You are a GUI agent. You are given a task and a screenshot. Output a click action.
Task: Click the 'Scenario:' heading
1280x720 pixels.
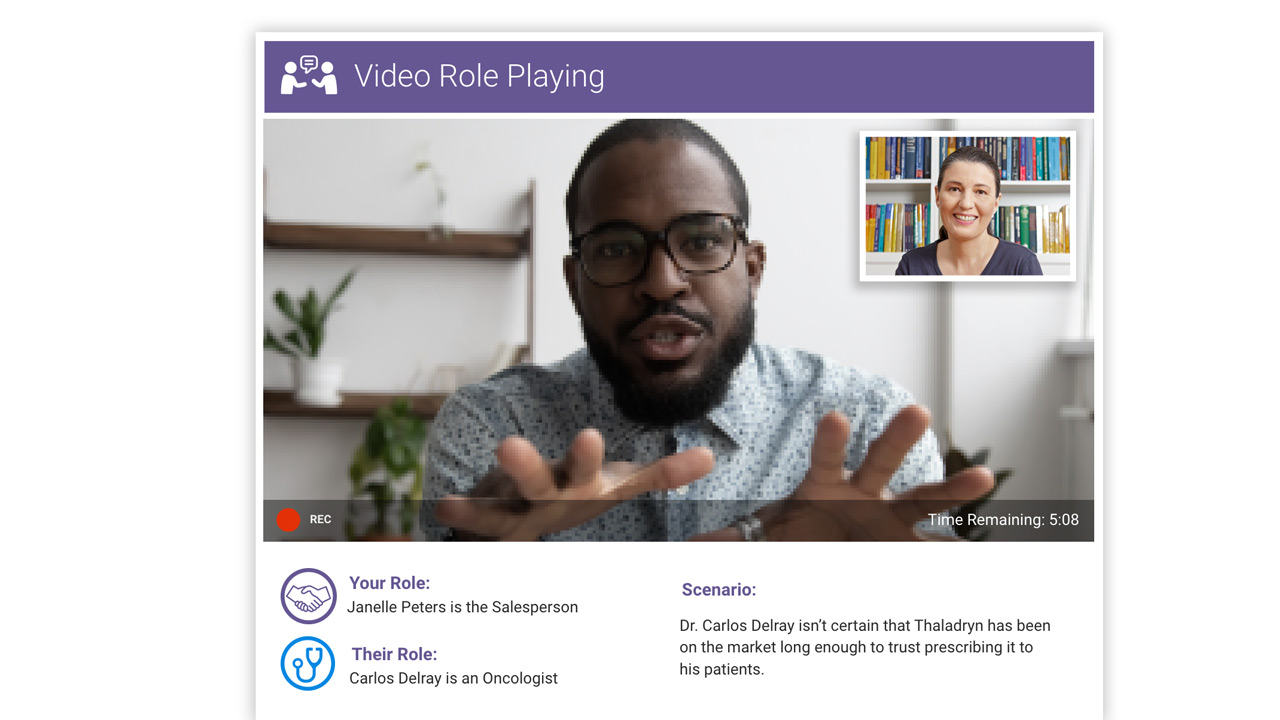[x=719, y=590]
